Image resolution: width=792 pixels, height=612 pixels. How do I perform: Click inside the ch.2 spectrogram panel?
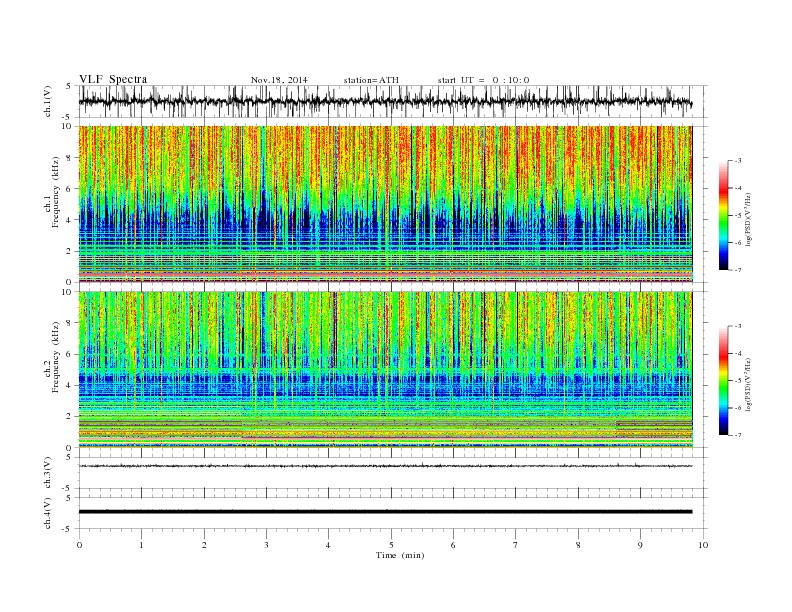point(385,369)
